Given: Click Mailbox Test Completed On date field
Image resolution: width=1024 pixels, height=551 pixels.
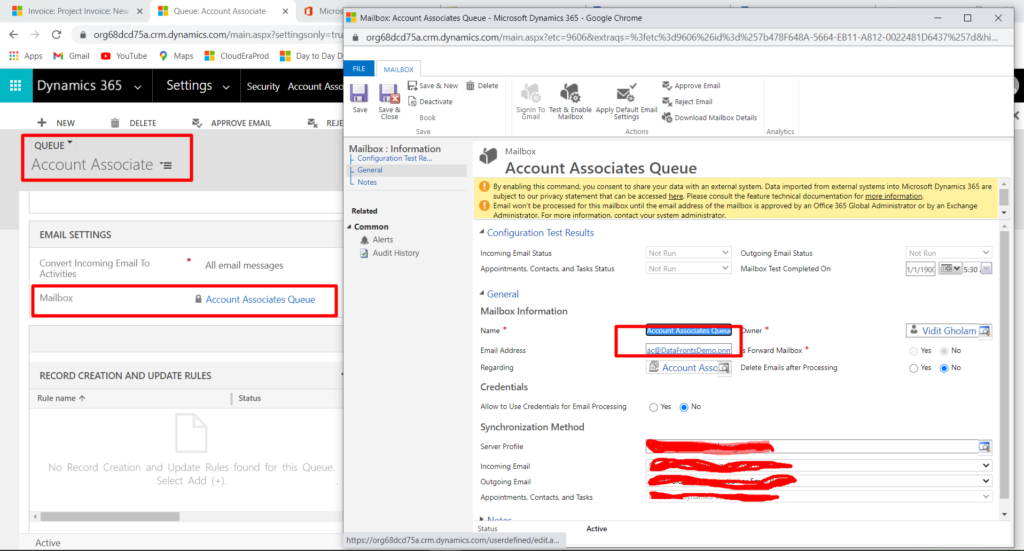Looking at the screenshot, I should coord(920,269).
